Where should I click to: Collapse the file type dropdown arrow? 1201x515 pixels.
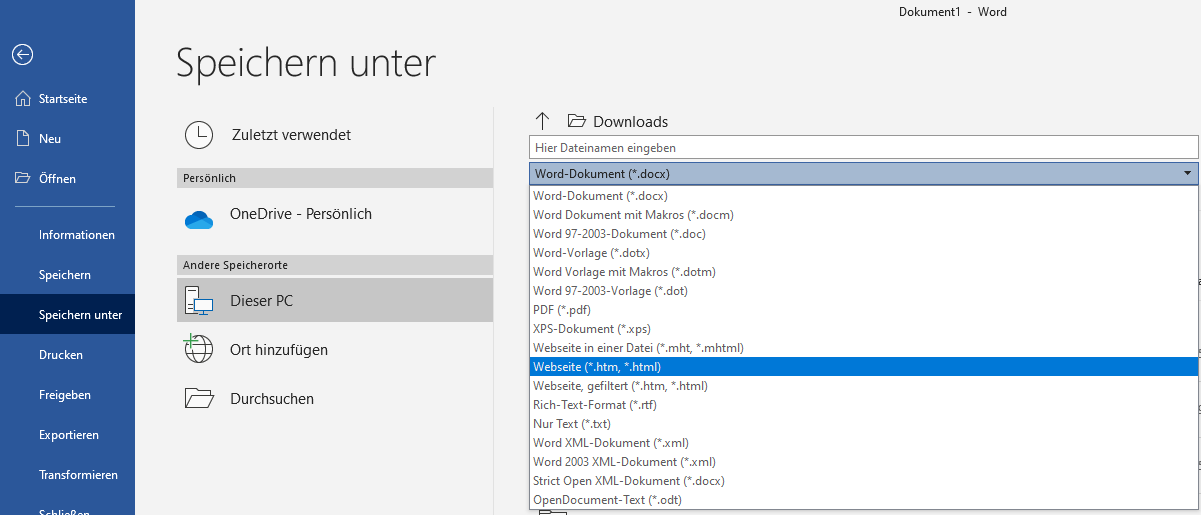pos(1186,173)
